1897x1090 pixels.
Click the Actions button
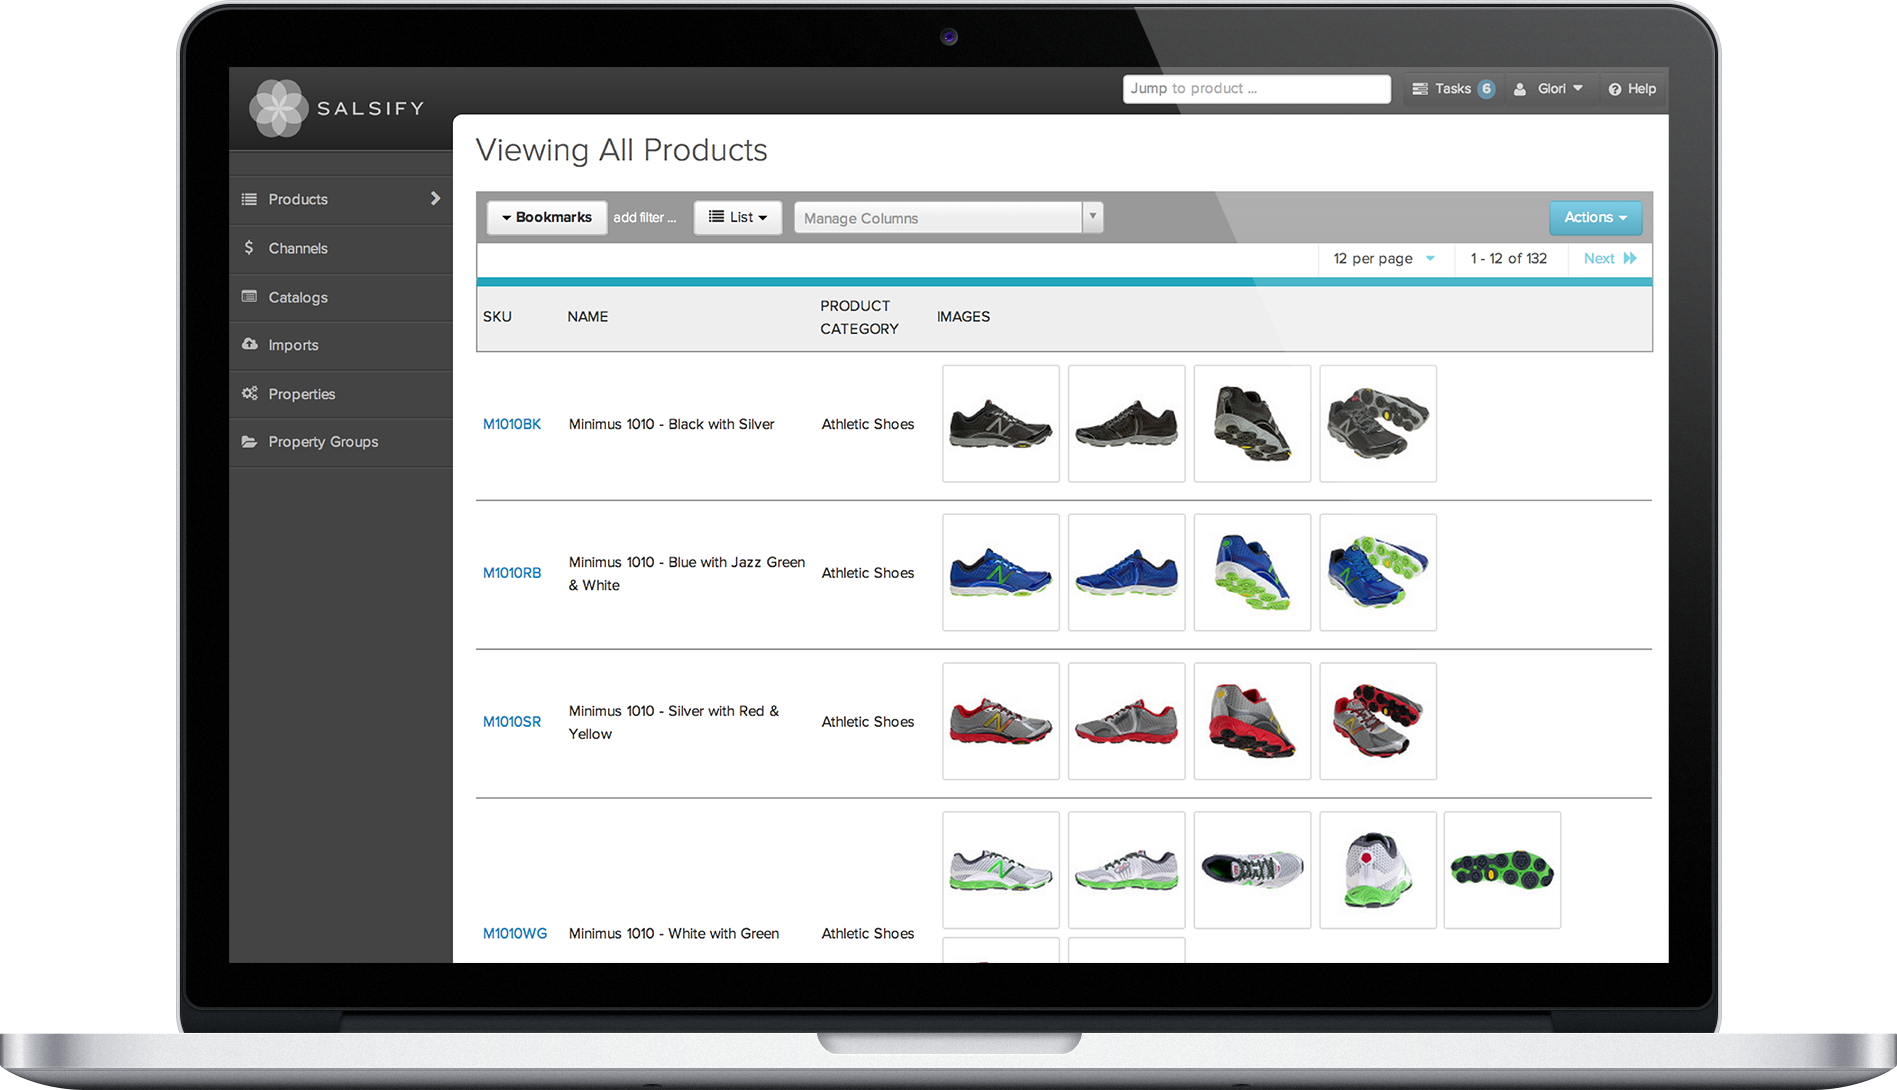[x=1595, y=217]
